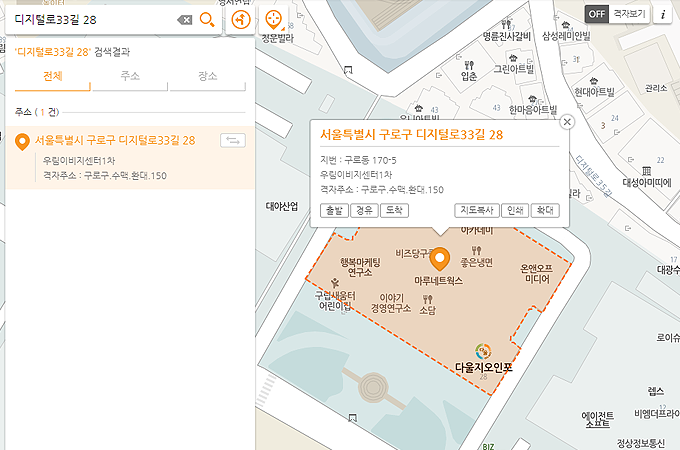Click the 구립새움터 어린이집 daycare icon
Viewport: 680px width, 450px height.
[x=334, y=284]
